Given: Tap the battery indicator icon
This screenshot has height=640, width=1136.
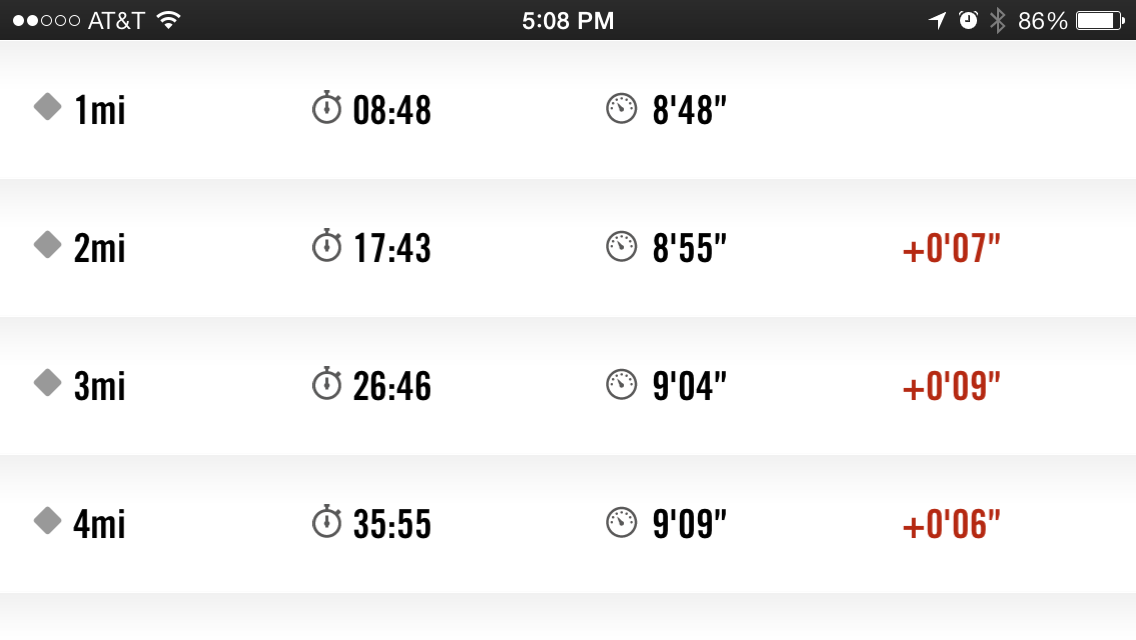Looking at the screenshot, I should click(x=1099, y=20).
